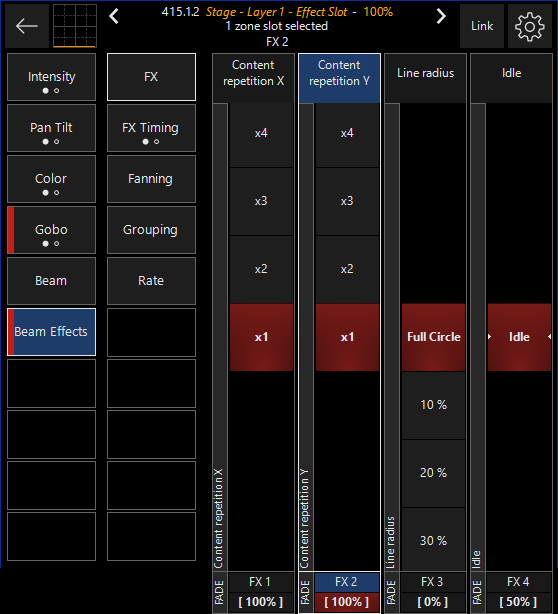
Task: Click the FX 2 100% value field
Action: click(x=347, y=602)
